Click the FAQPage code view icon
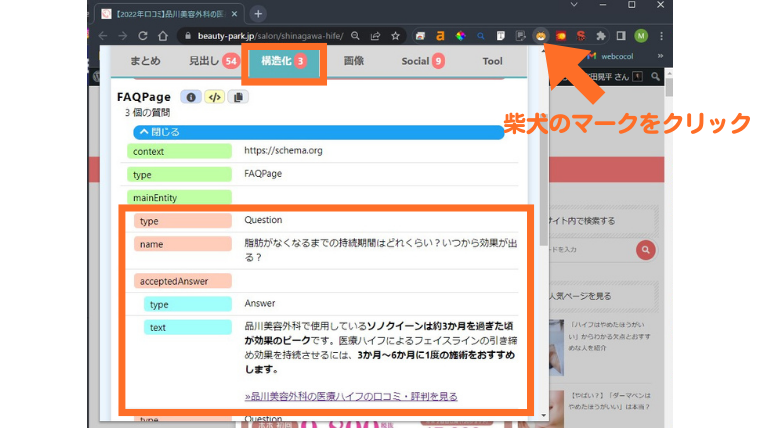The width and height of the screenshot is (760, 428). point(213,97)
